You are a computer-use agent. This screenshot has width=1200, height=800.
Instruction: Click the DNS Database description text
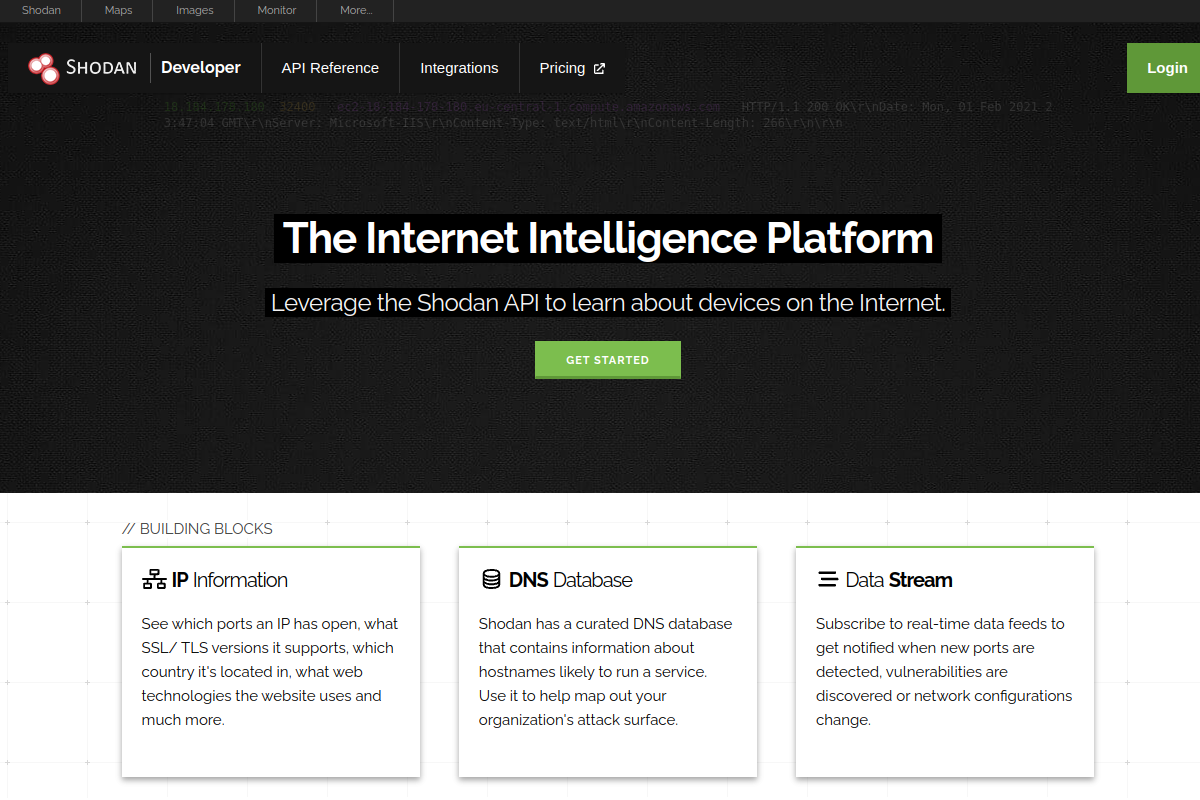(x=605, y=672)
